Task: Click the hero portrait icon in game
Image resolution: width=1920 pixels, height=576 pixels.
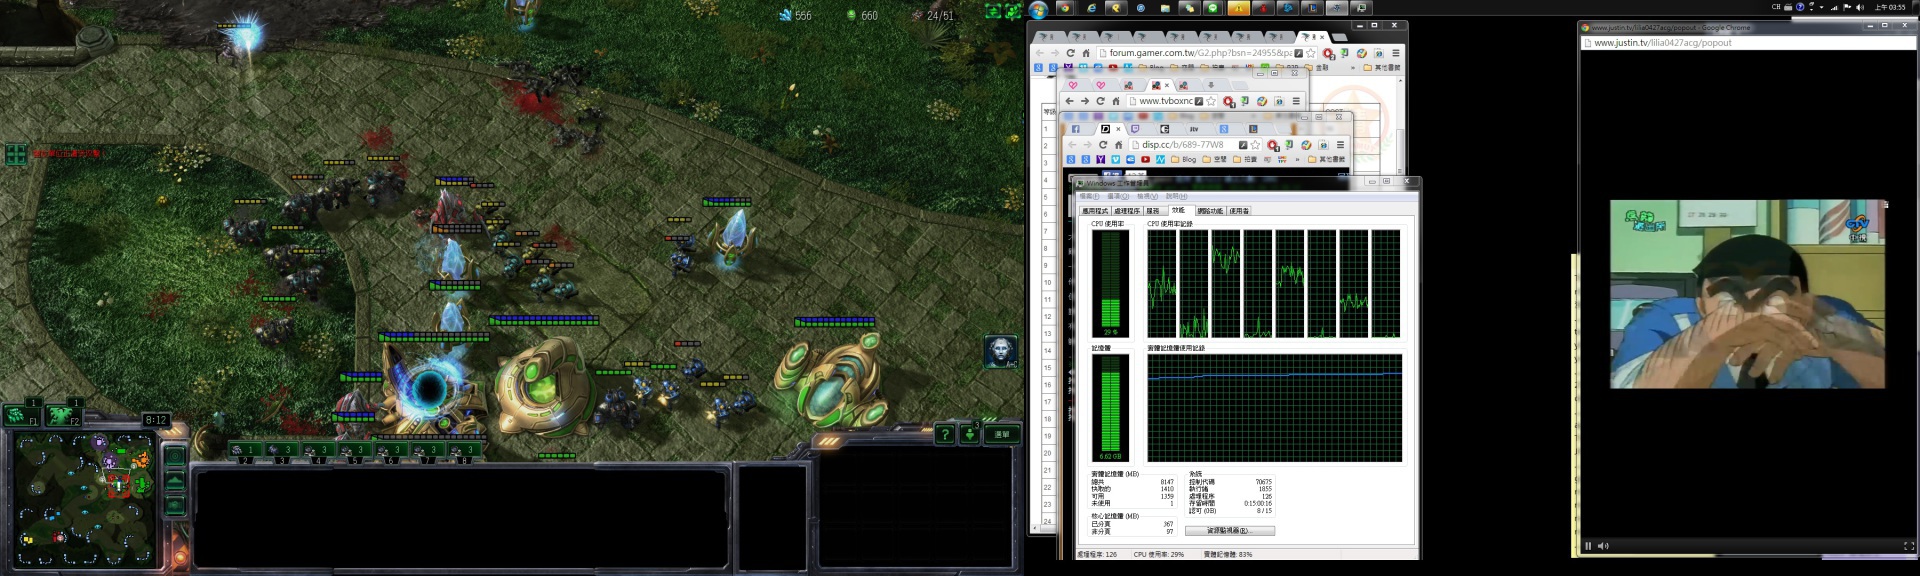Action: pyautogui.click(x=1000, y=351)
